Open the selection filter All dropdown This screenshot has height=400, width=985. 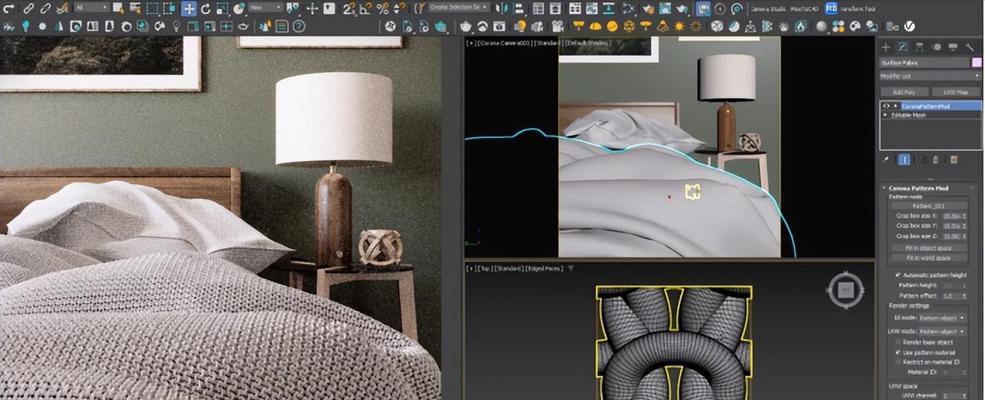(x=92, y=8)
